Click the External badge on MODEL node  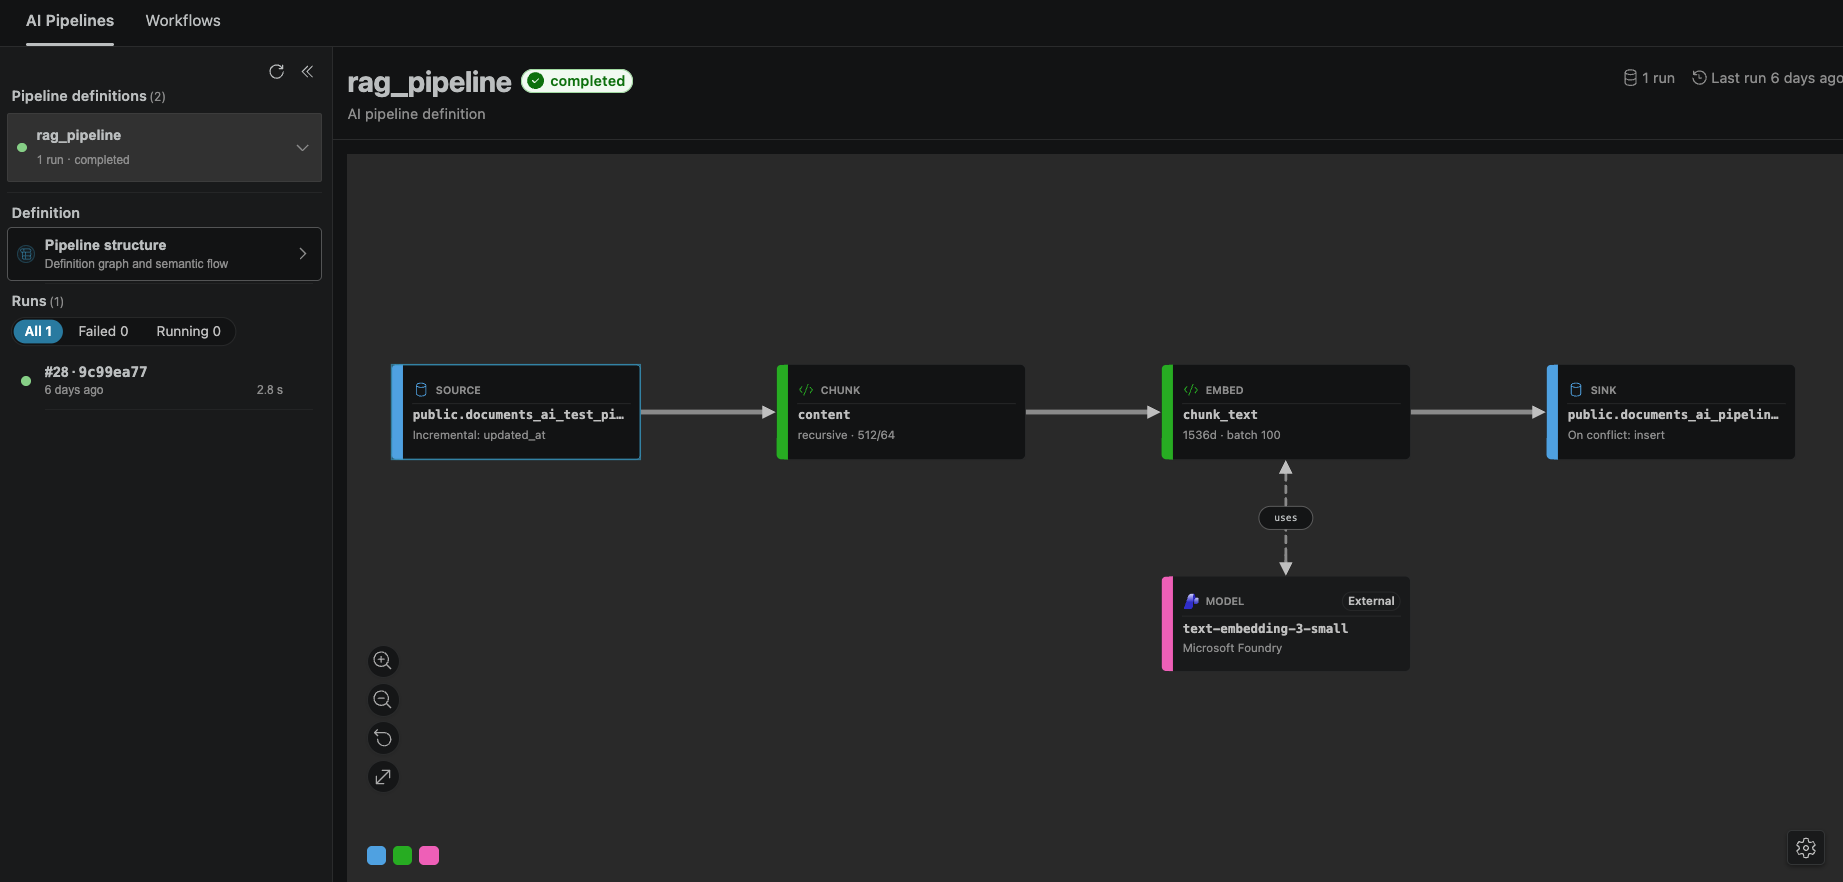[1371, 601]
